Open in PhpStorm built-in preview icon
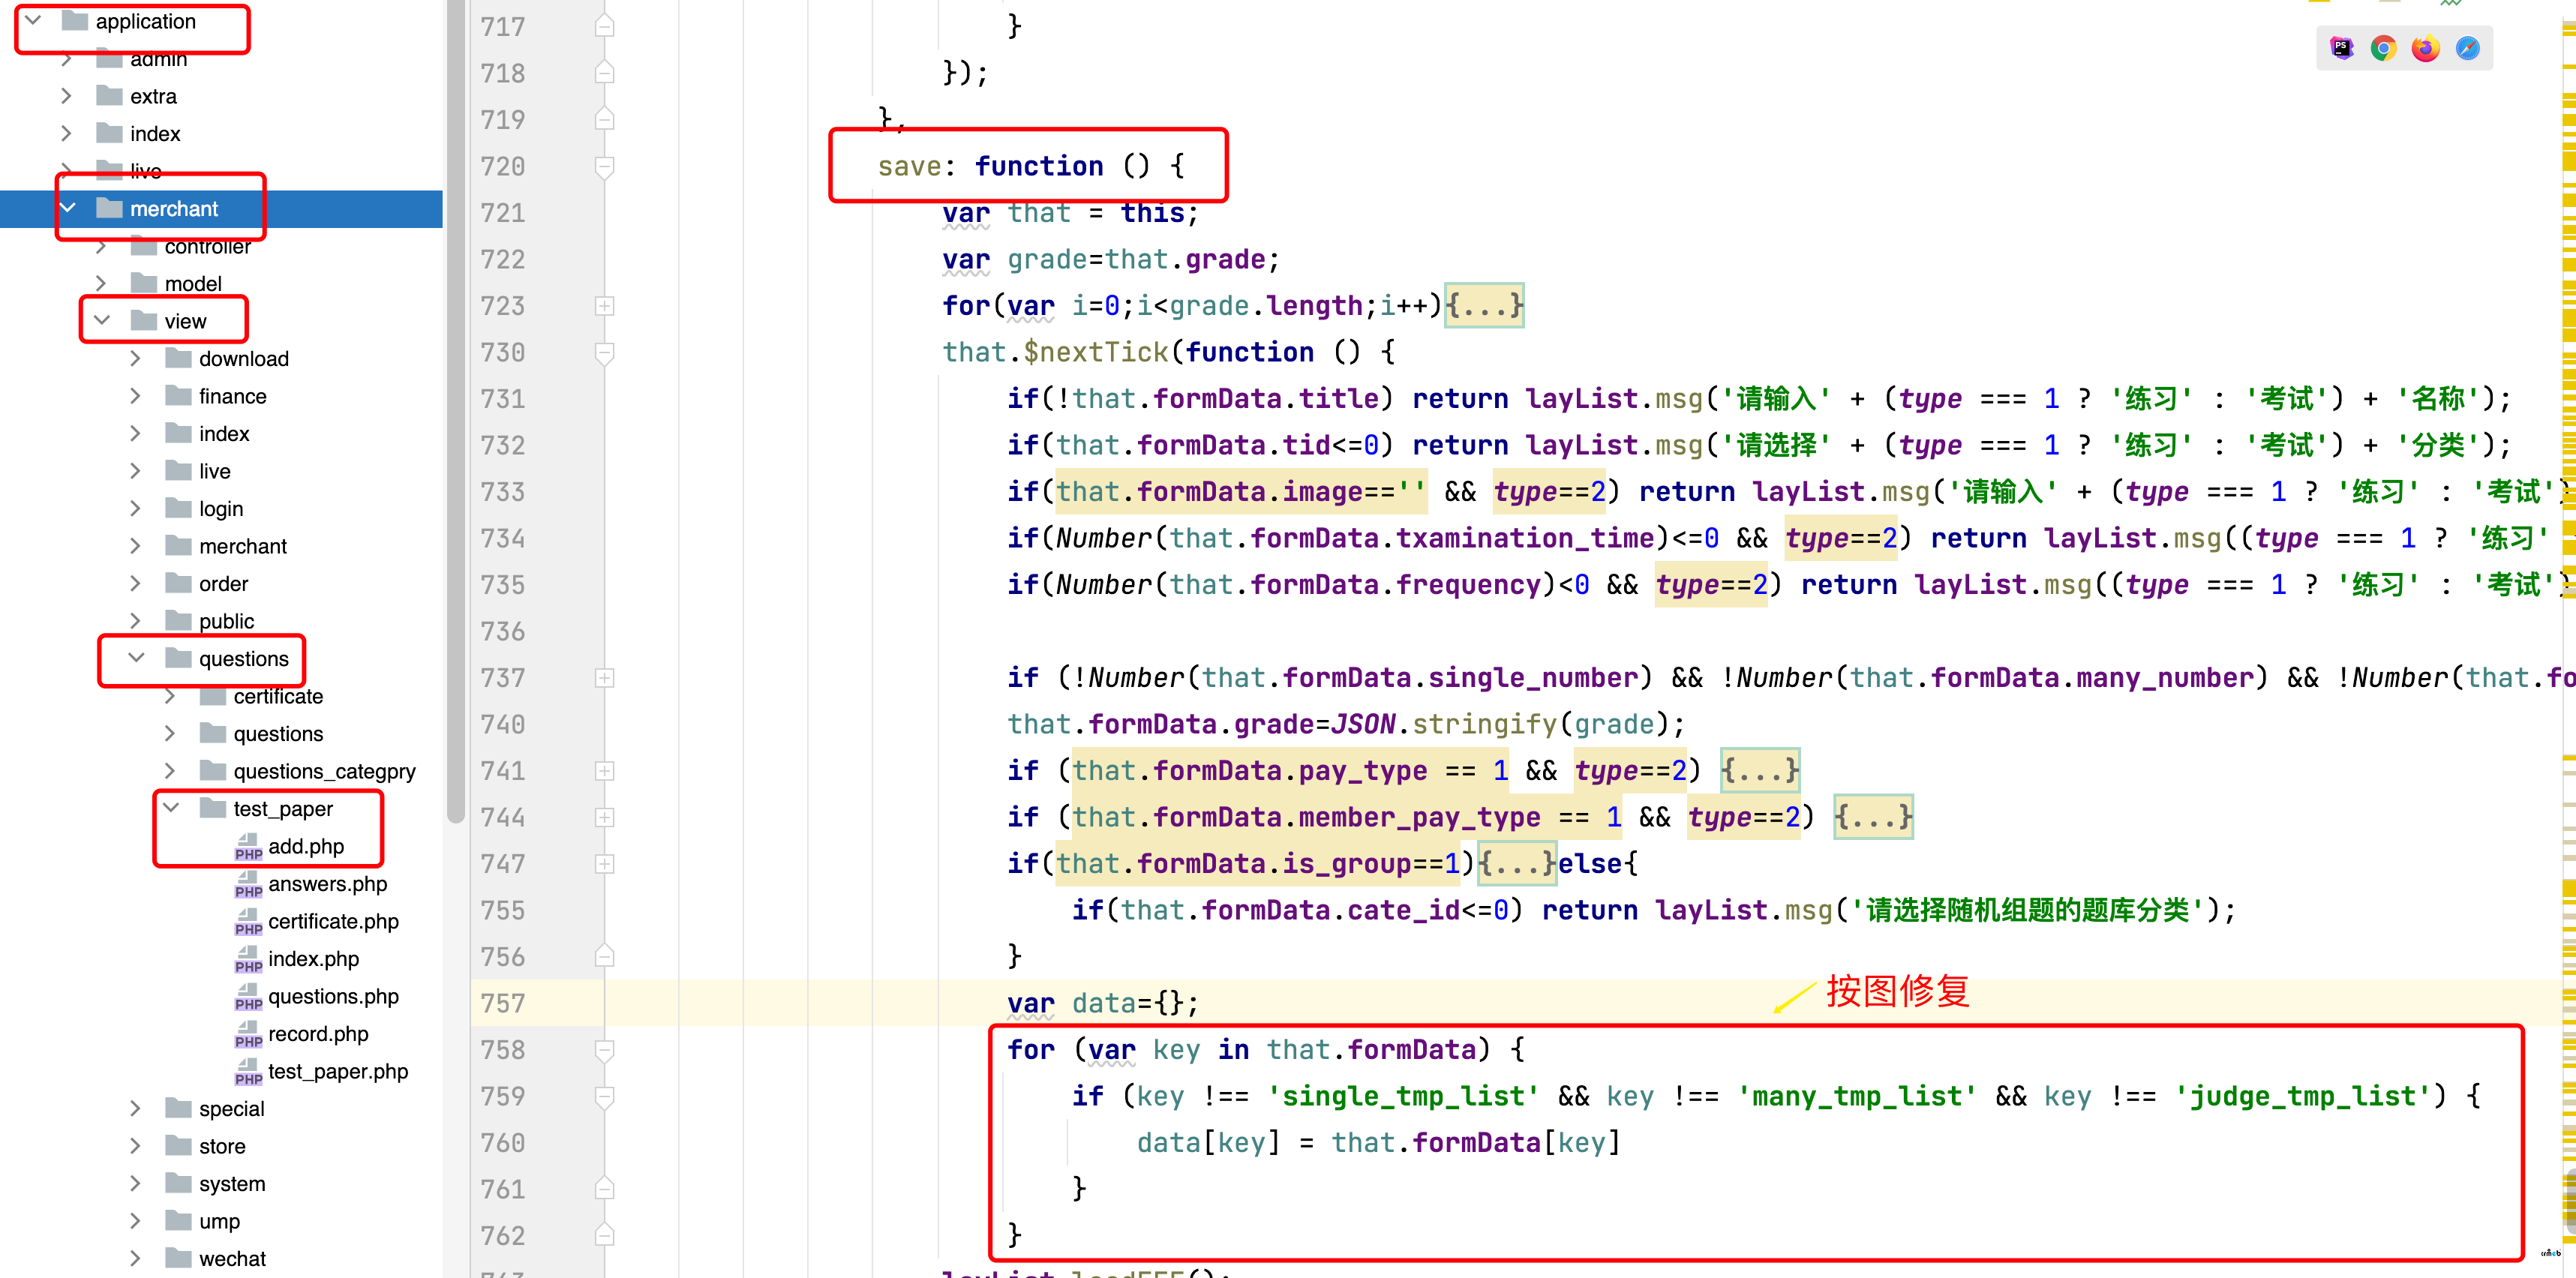 coord(2341,48)
